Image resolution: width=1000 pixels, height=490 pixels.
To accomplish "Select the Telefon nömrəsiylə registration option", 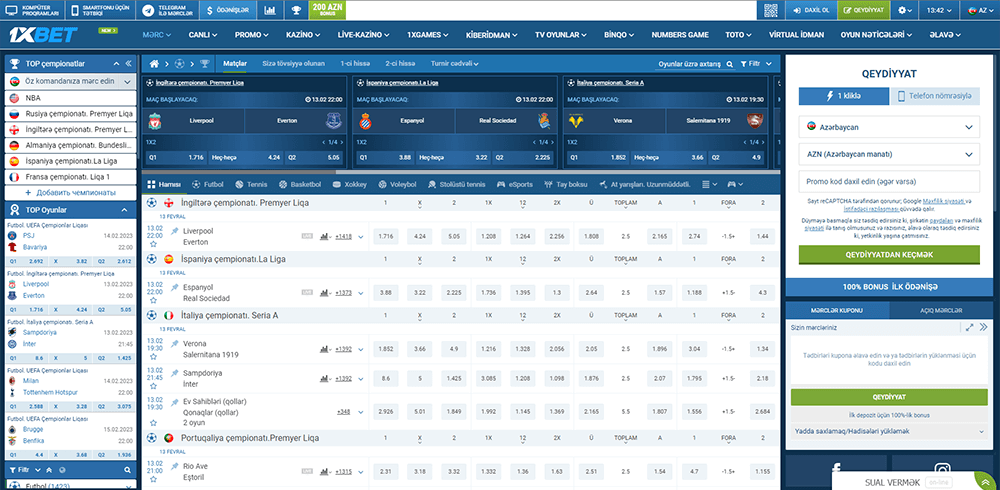I will (935, 96).
